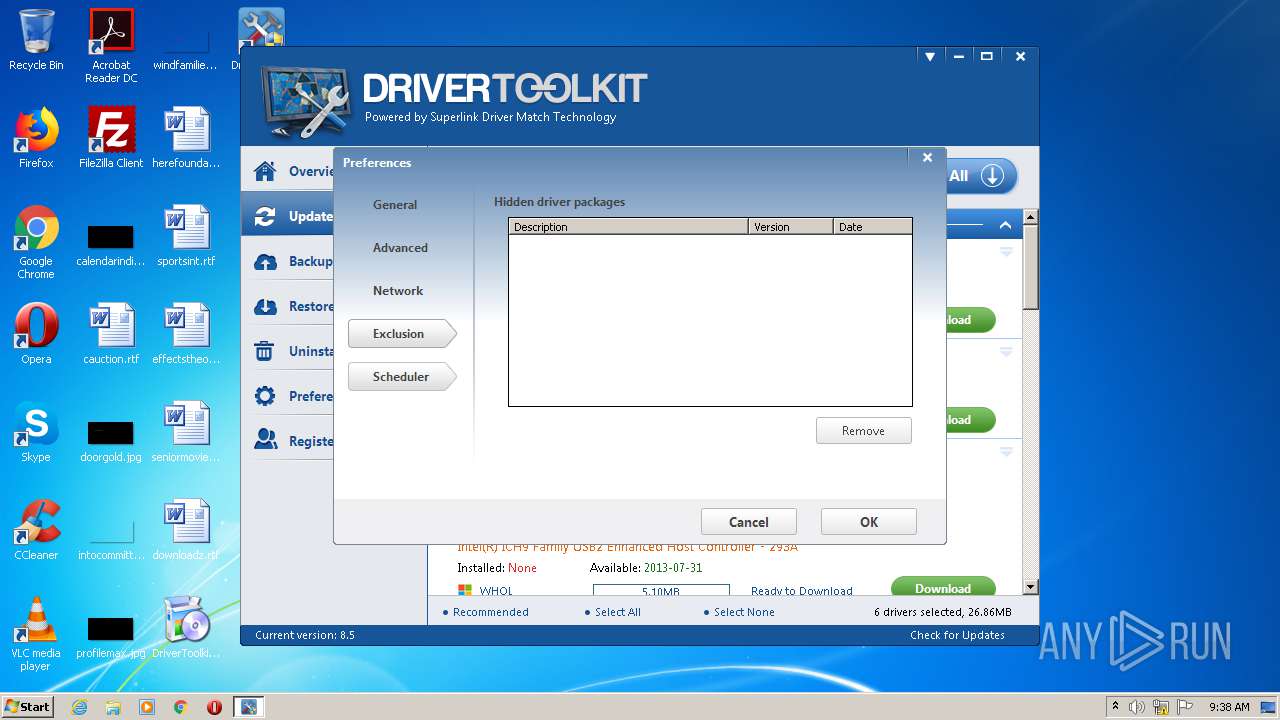
Task: Open CCleaner desktop shortcut
Action: 36,530
